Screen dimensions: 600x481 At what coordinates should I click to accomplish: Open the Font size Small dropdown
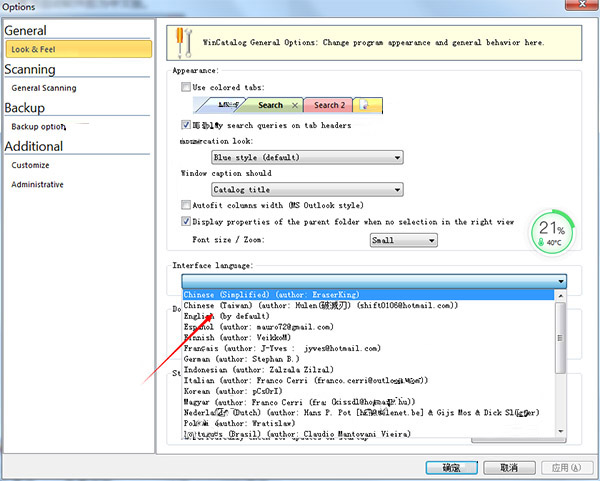[x=403, y=240]
